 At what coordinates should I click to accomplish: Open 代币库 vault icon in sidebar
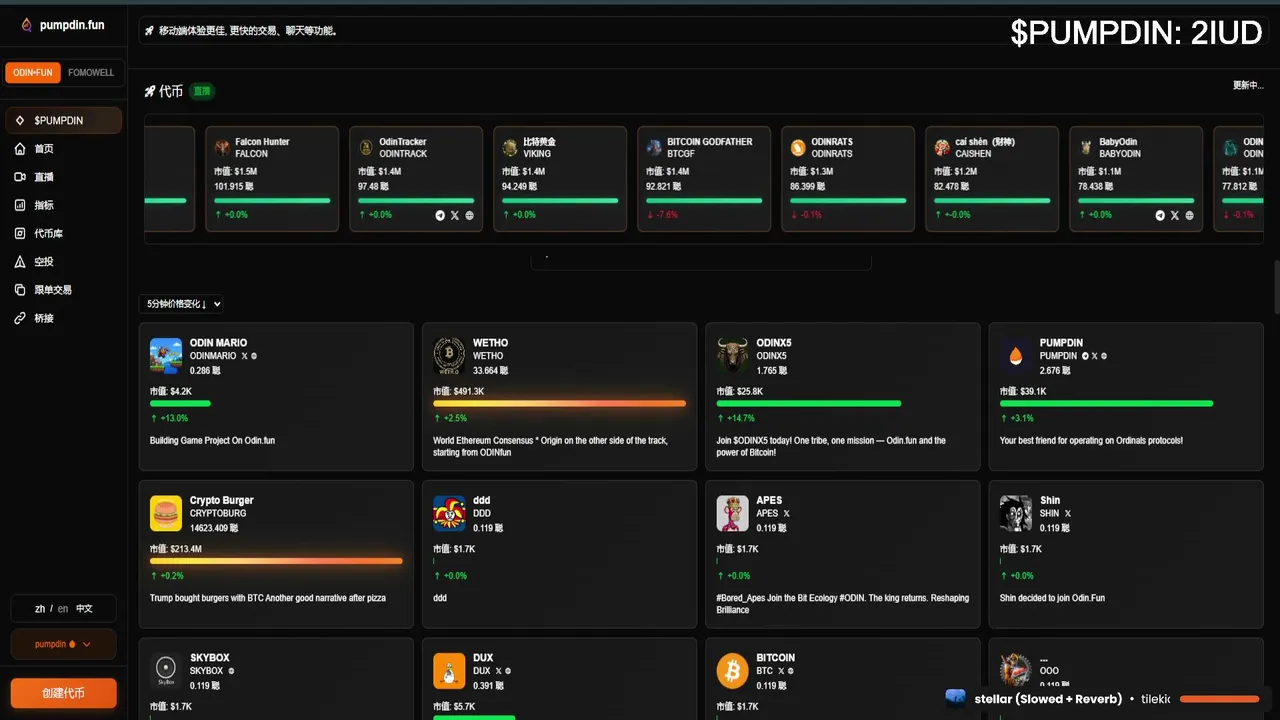pyautogui.click(x=20, y=233)
